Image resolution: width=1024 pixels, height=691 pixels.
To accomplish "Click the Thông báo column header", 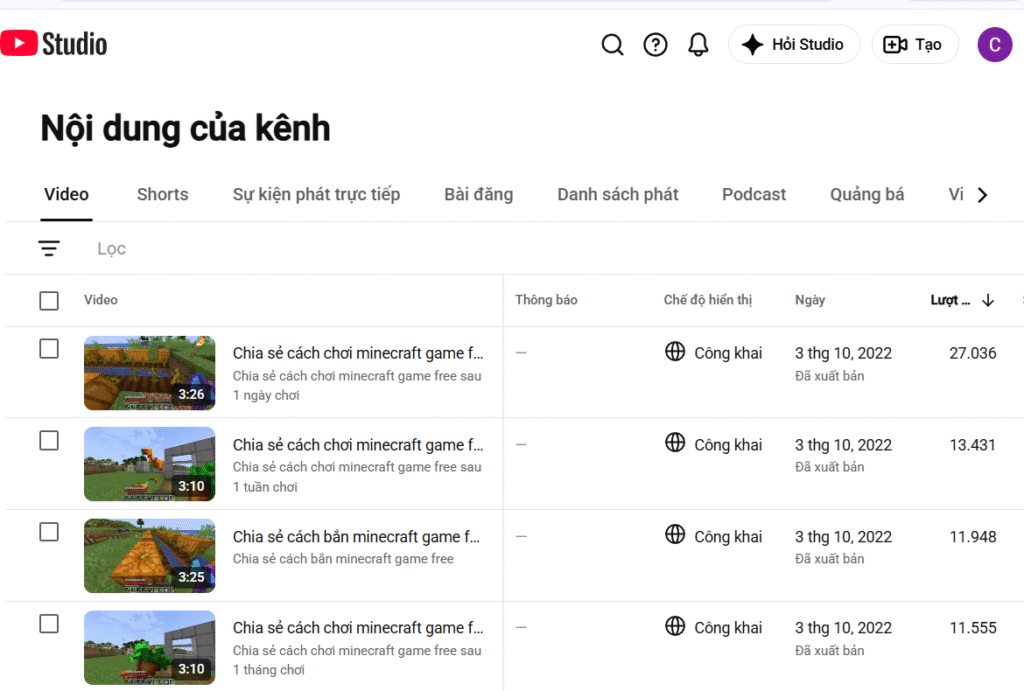I will (546, 300).
